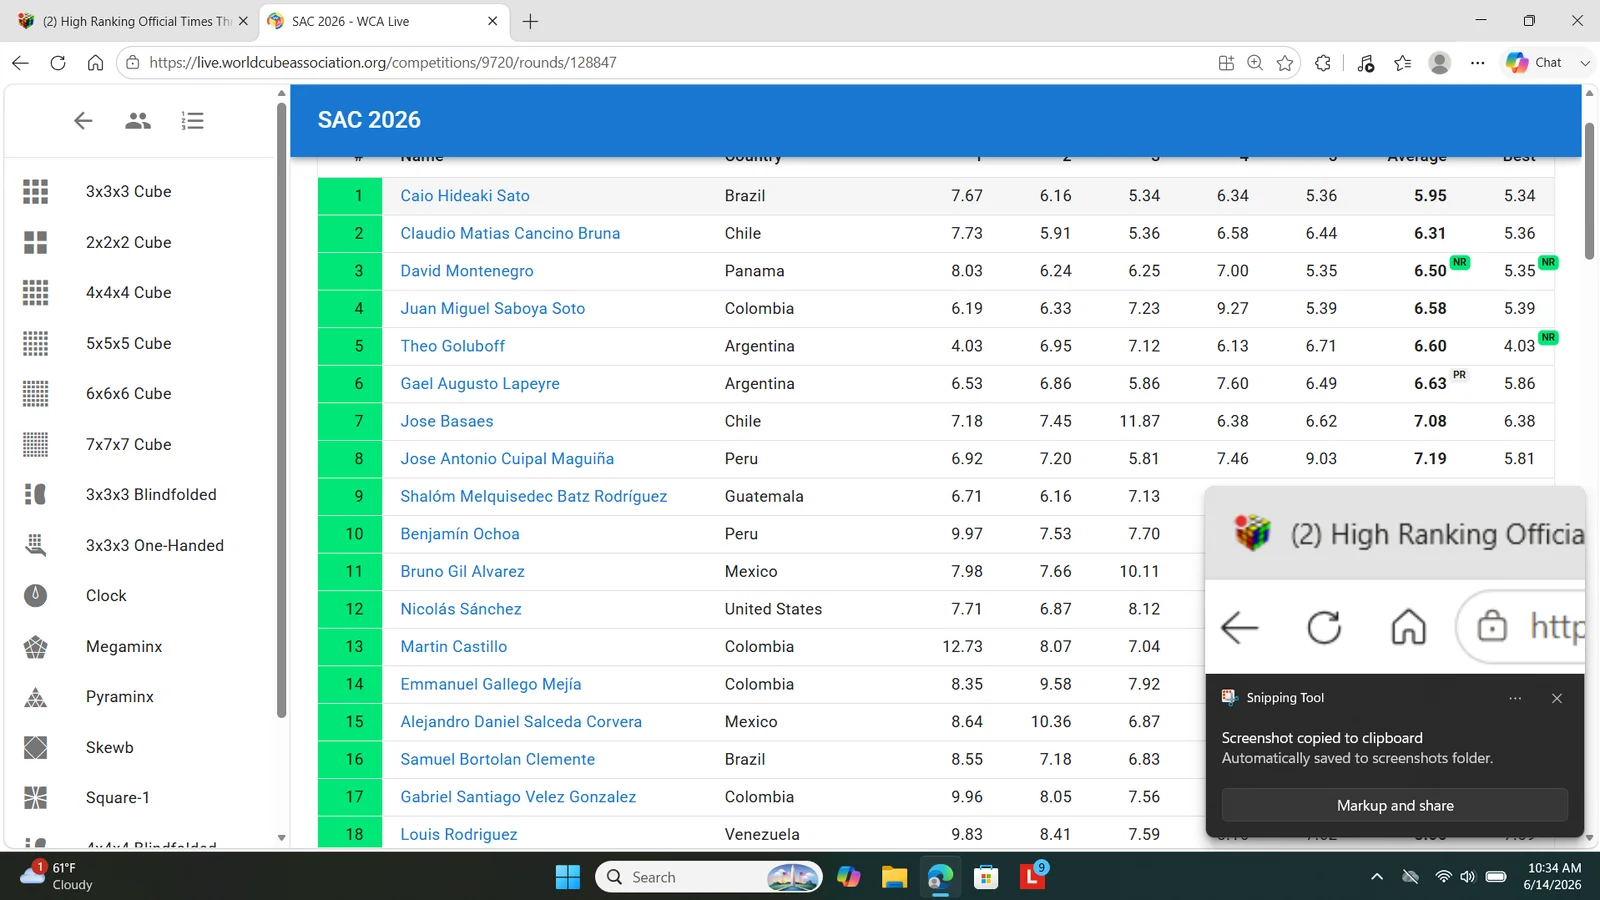Open browser Extensions puzzle icon
This screenshot has height=900, width=1600.
coord(1323,63)
